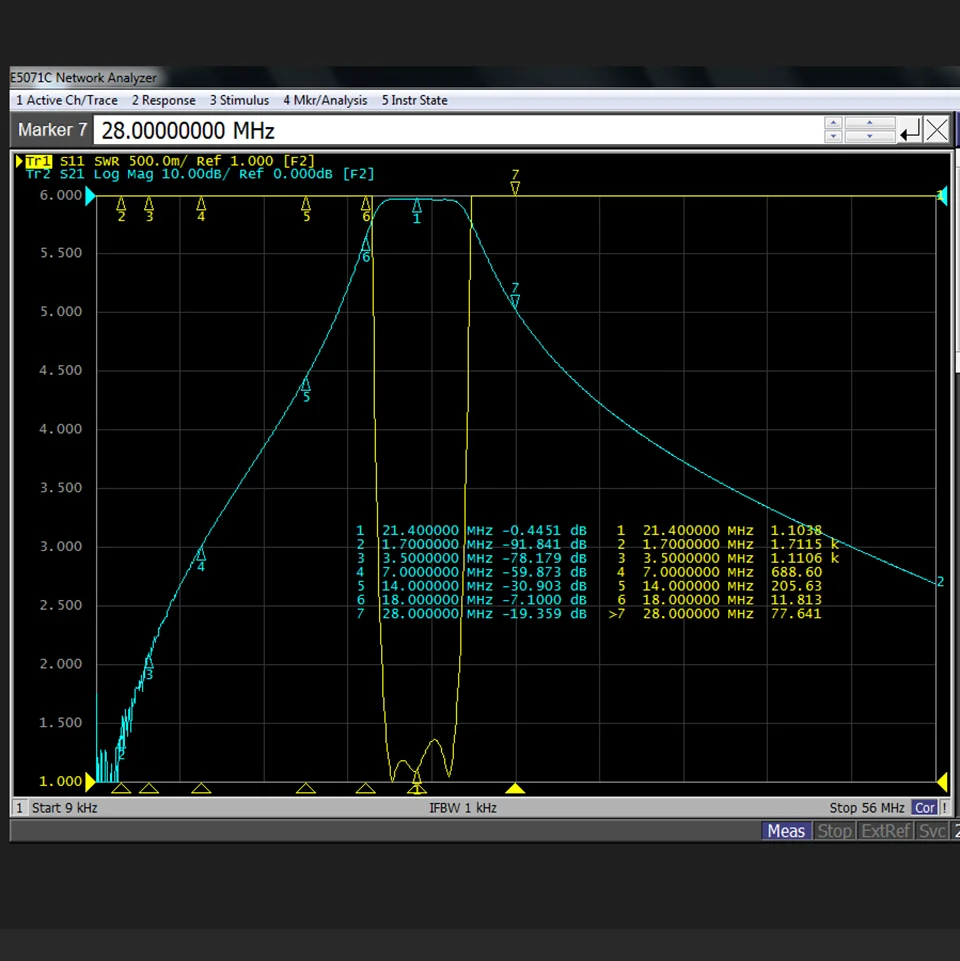This screenshot has height=961, width=960.
Task: Open the 3 Stimulus menu
Action: (239, 101)
